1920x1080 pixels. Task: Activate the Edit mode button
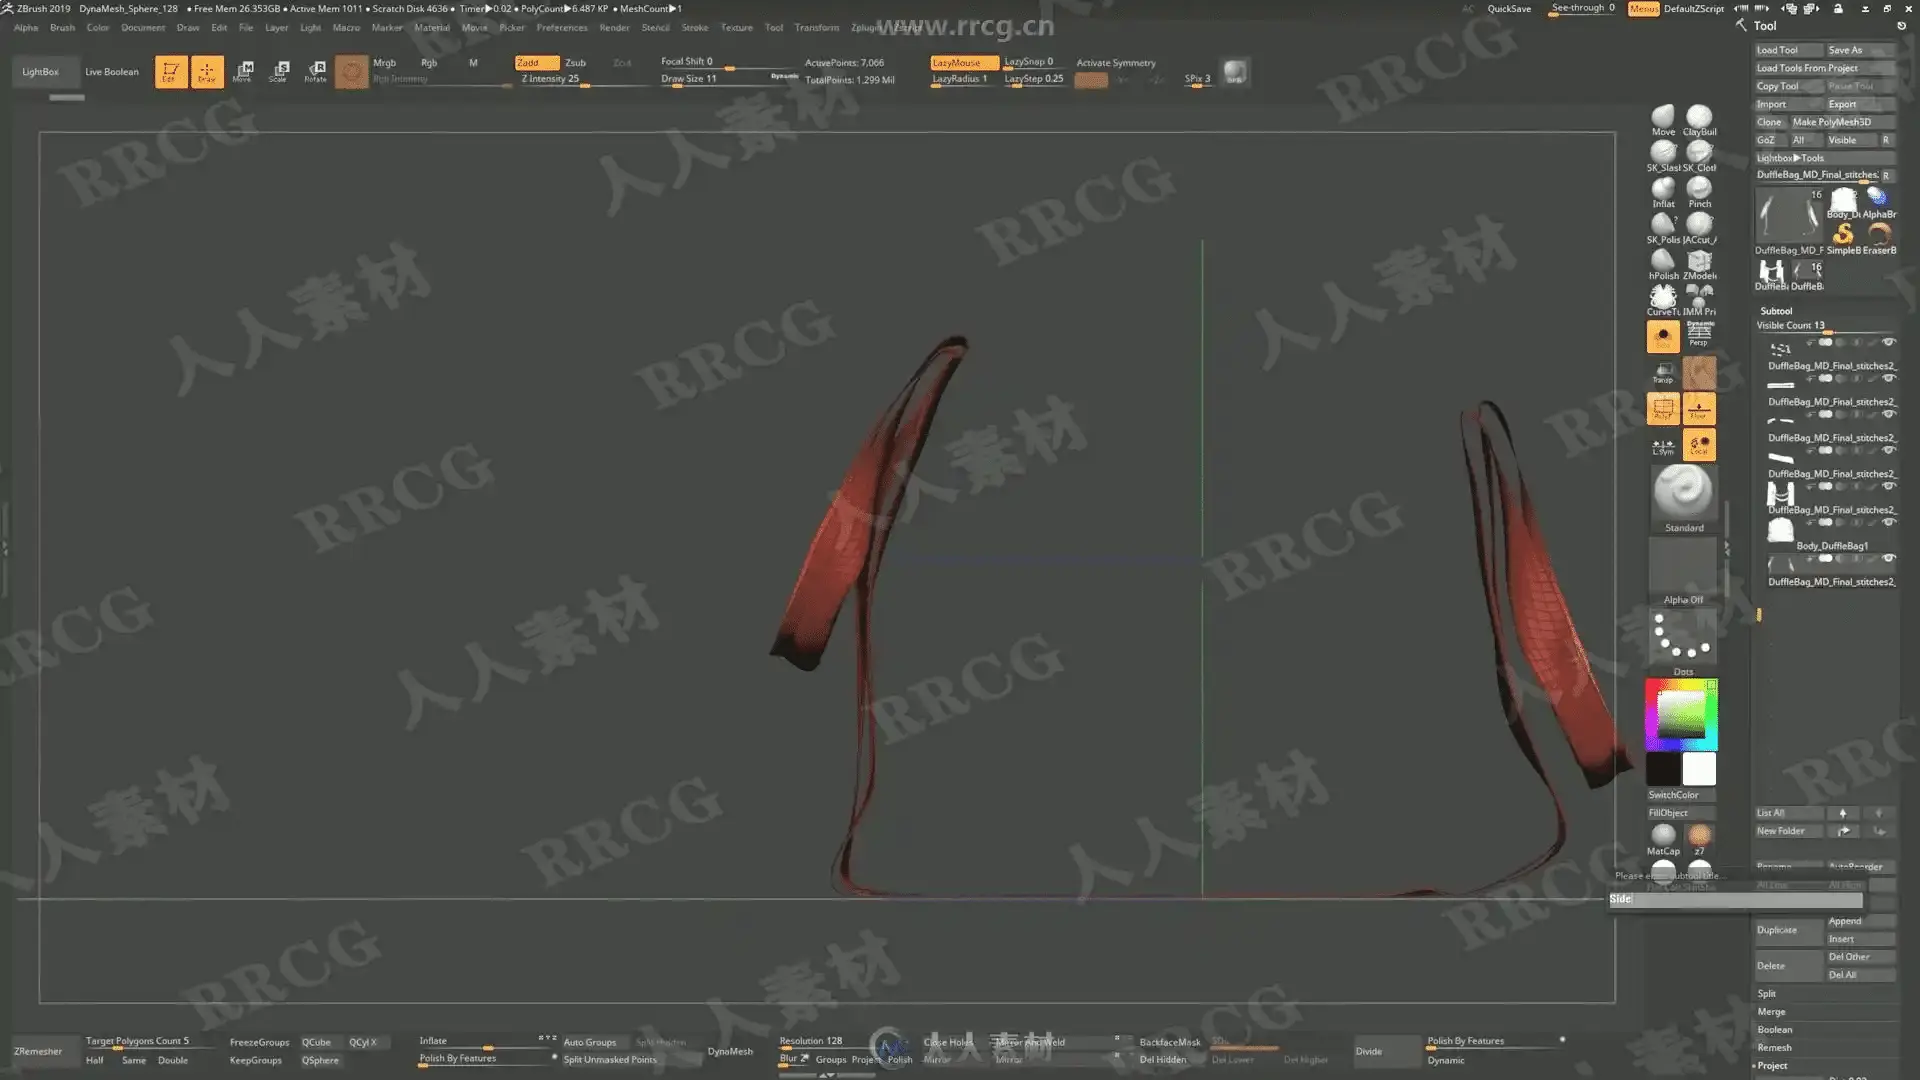[171, 72]
